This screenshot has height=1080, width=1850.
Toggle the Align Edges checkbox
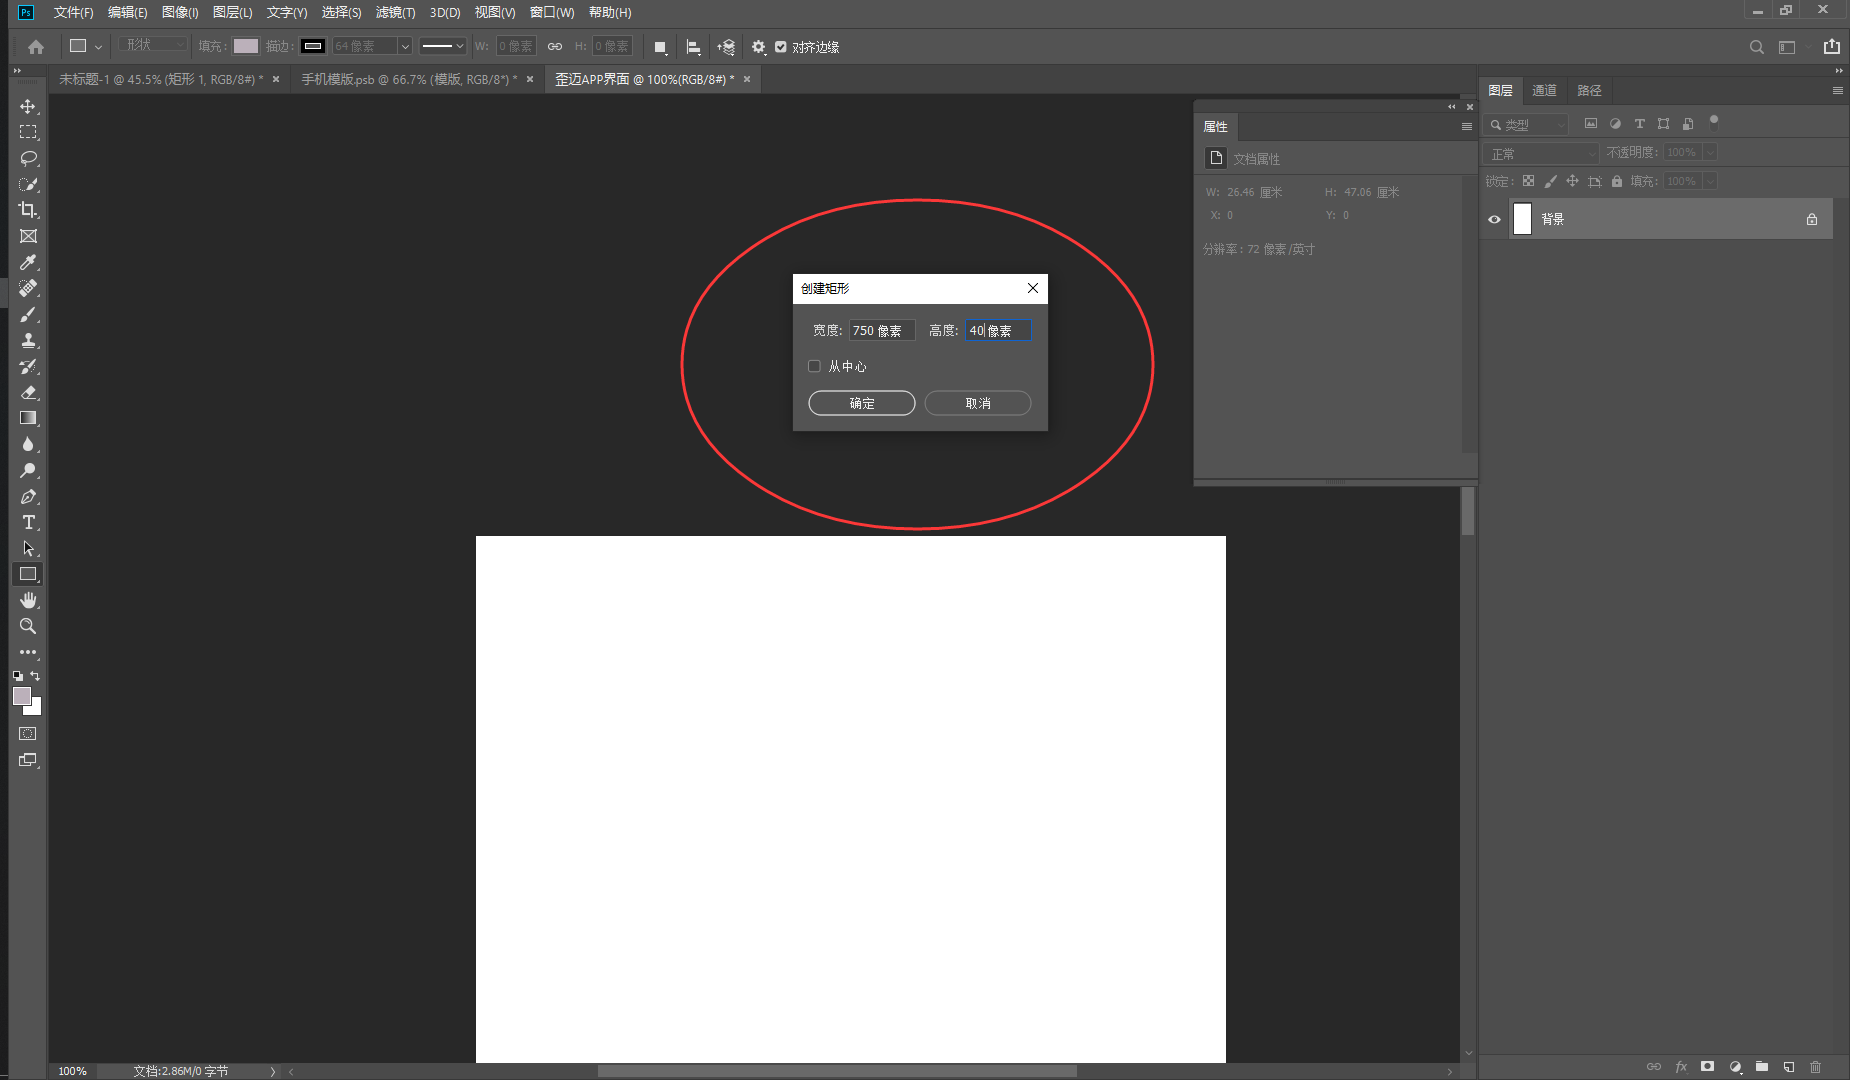781,47
